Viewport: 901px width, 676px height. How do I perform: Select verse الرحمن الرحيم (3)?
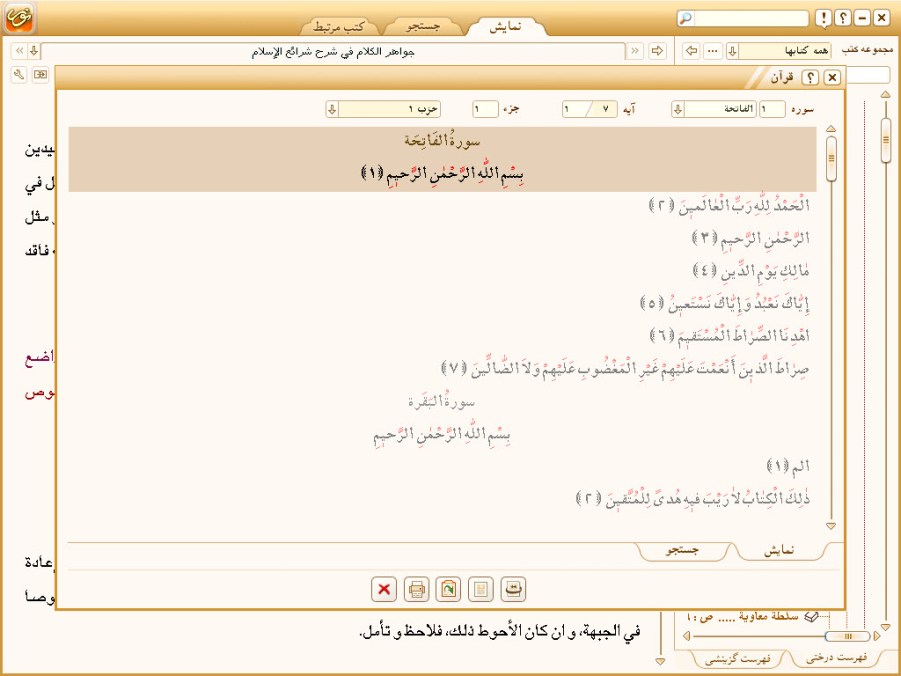(750, 237)
